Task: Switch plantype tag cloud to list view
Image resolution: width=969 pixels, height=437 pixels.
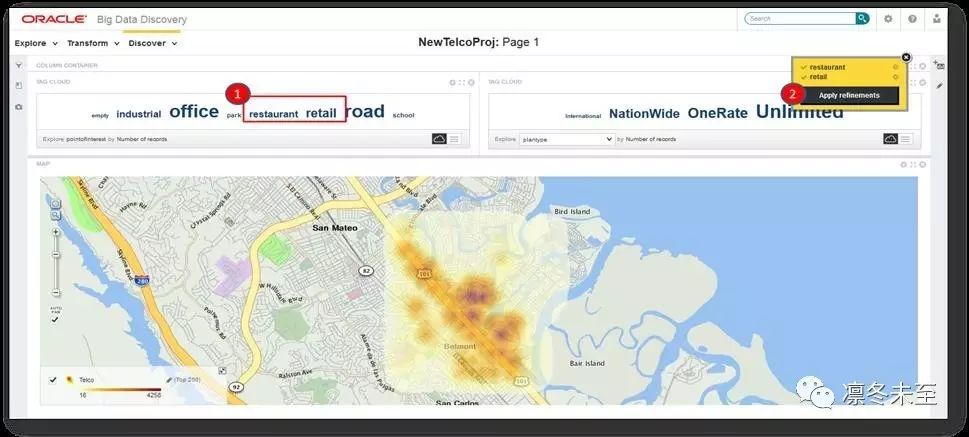Action: coord(905,139)
